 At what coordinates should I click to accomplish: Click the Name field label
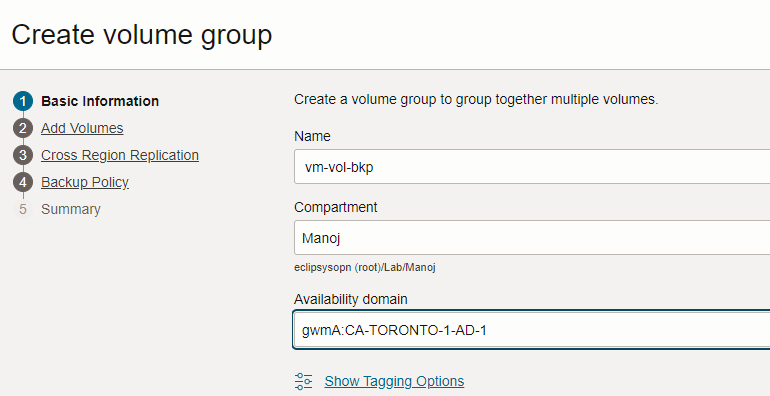point(312,136)
